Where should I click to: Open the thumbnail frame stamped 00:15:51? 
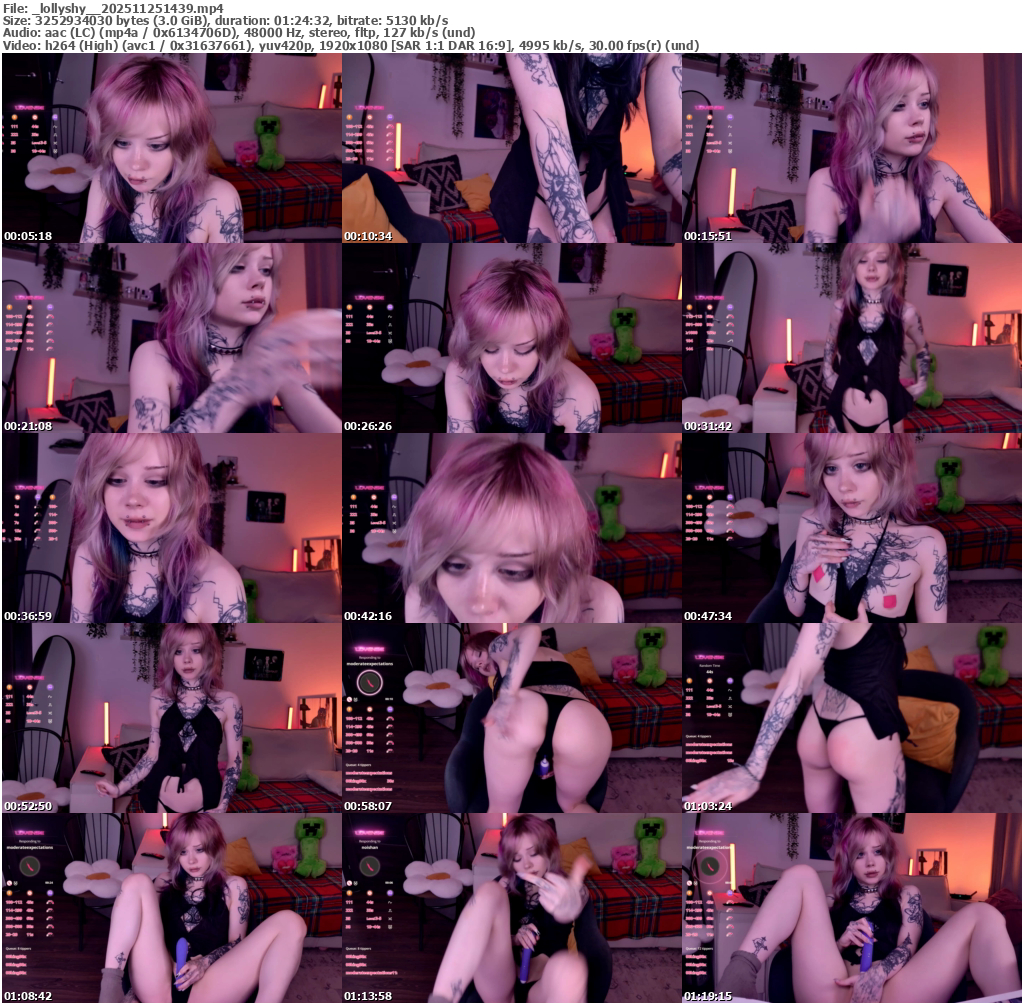point(852,148)
